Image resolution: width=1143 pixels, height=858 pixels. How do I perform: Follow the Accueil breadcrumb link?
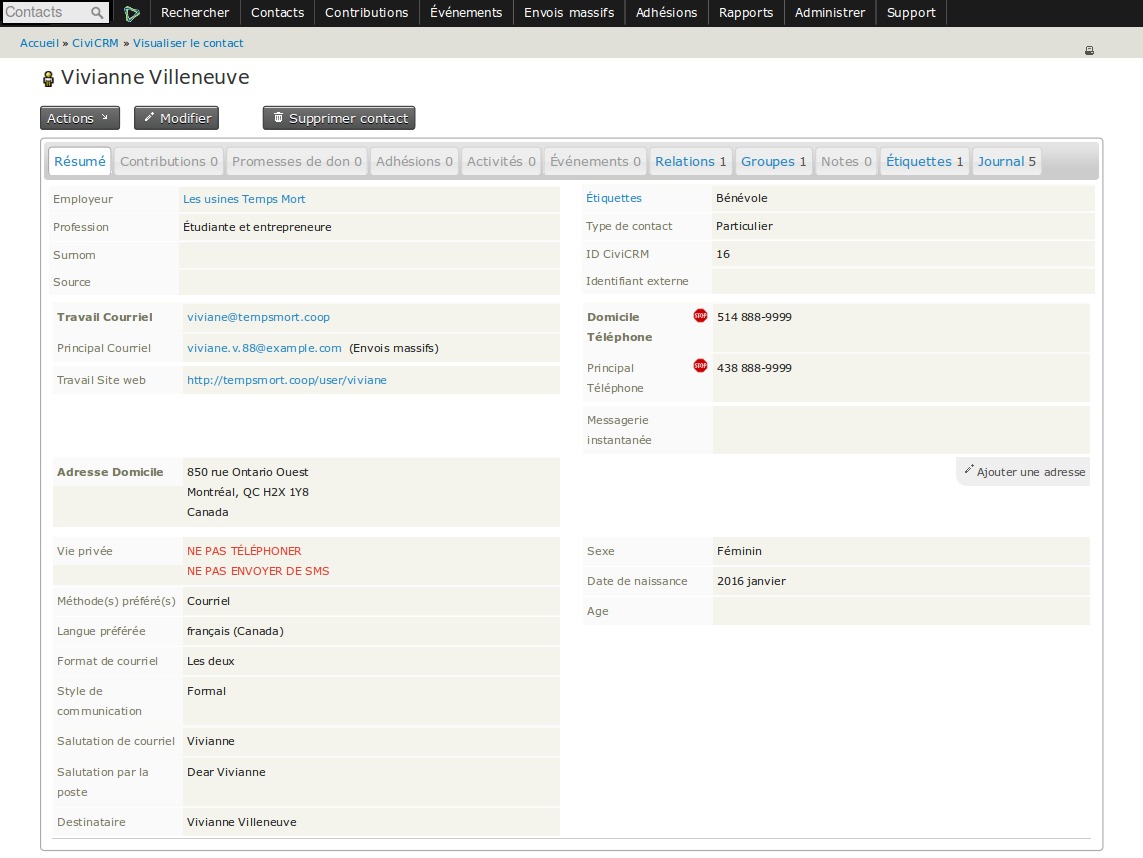click(39, 44)
